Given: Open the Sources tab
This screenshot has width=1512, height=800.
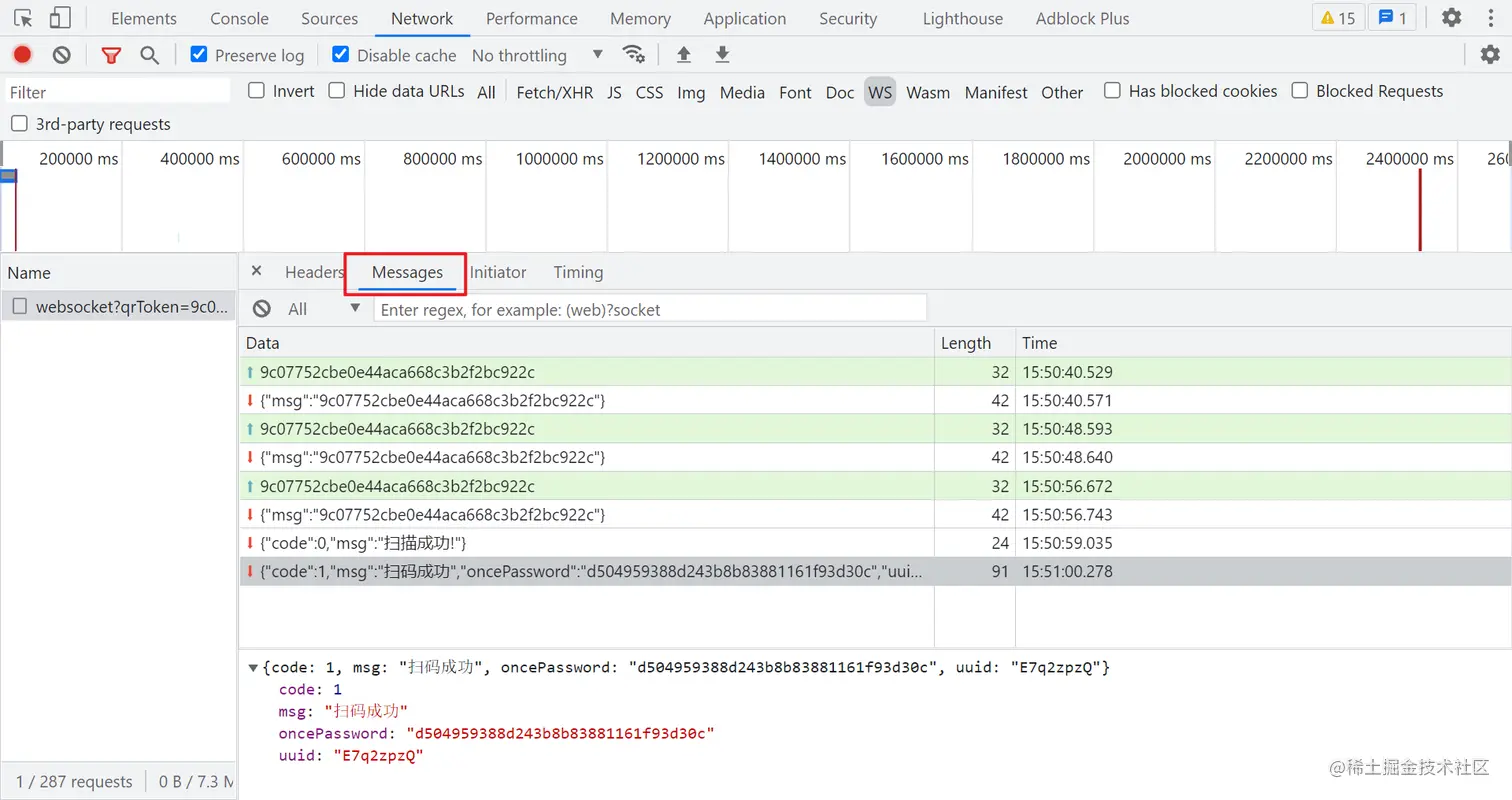Looking at the screenshot, I should click(329, 18).
